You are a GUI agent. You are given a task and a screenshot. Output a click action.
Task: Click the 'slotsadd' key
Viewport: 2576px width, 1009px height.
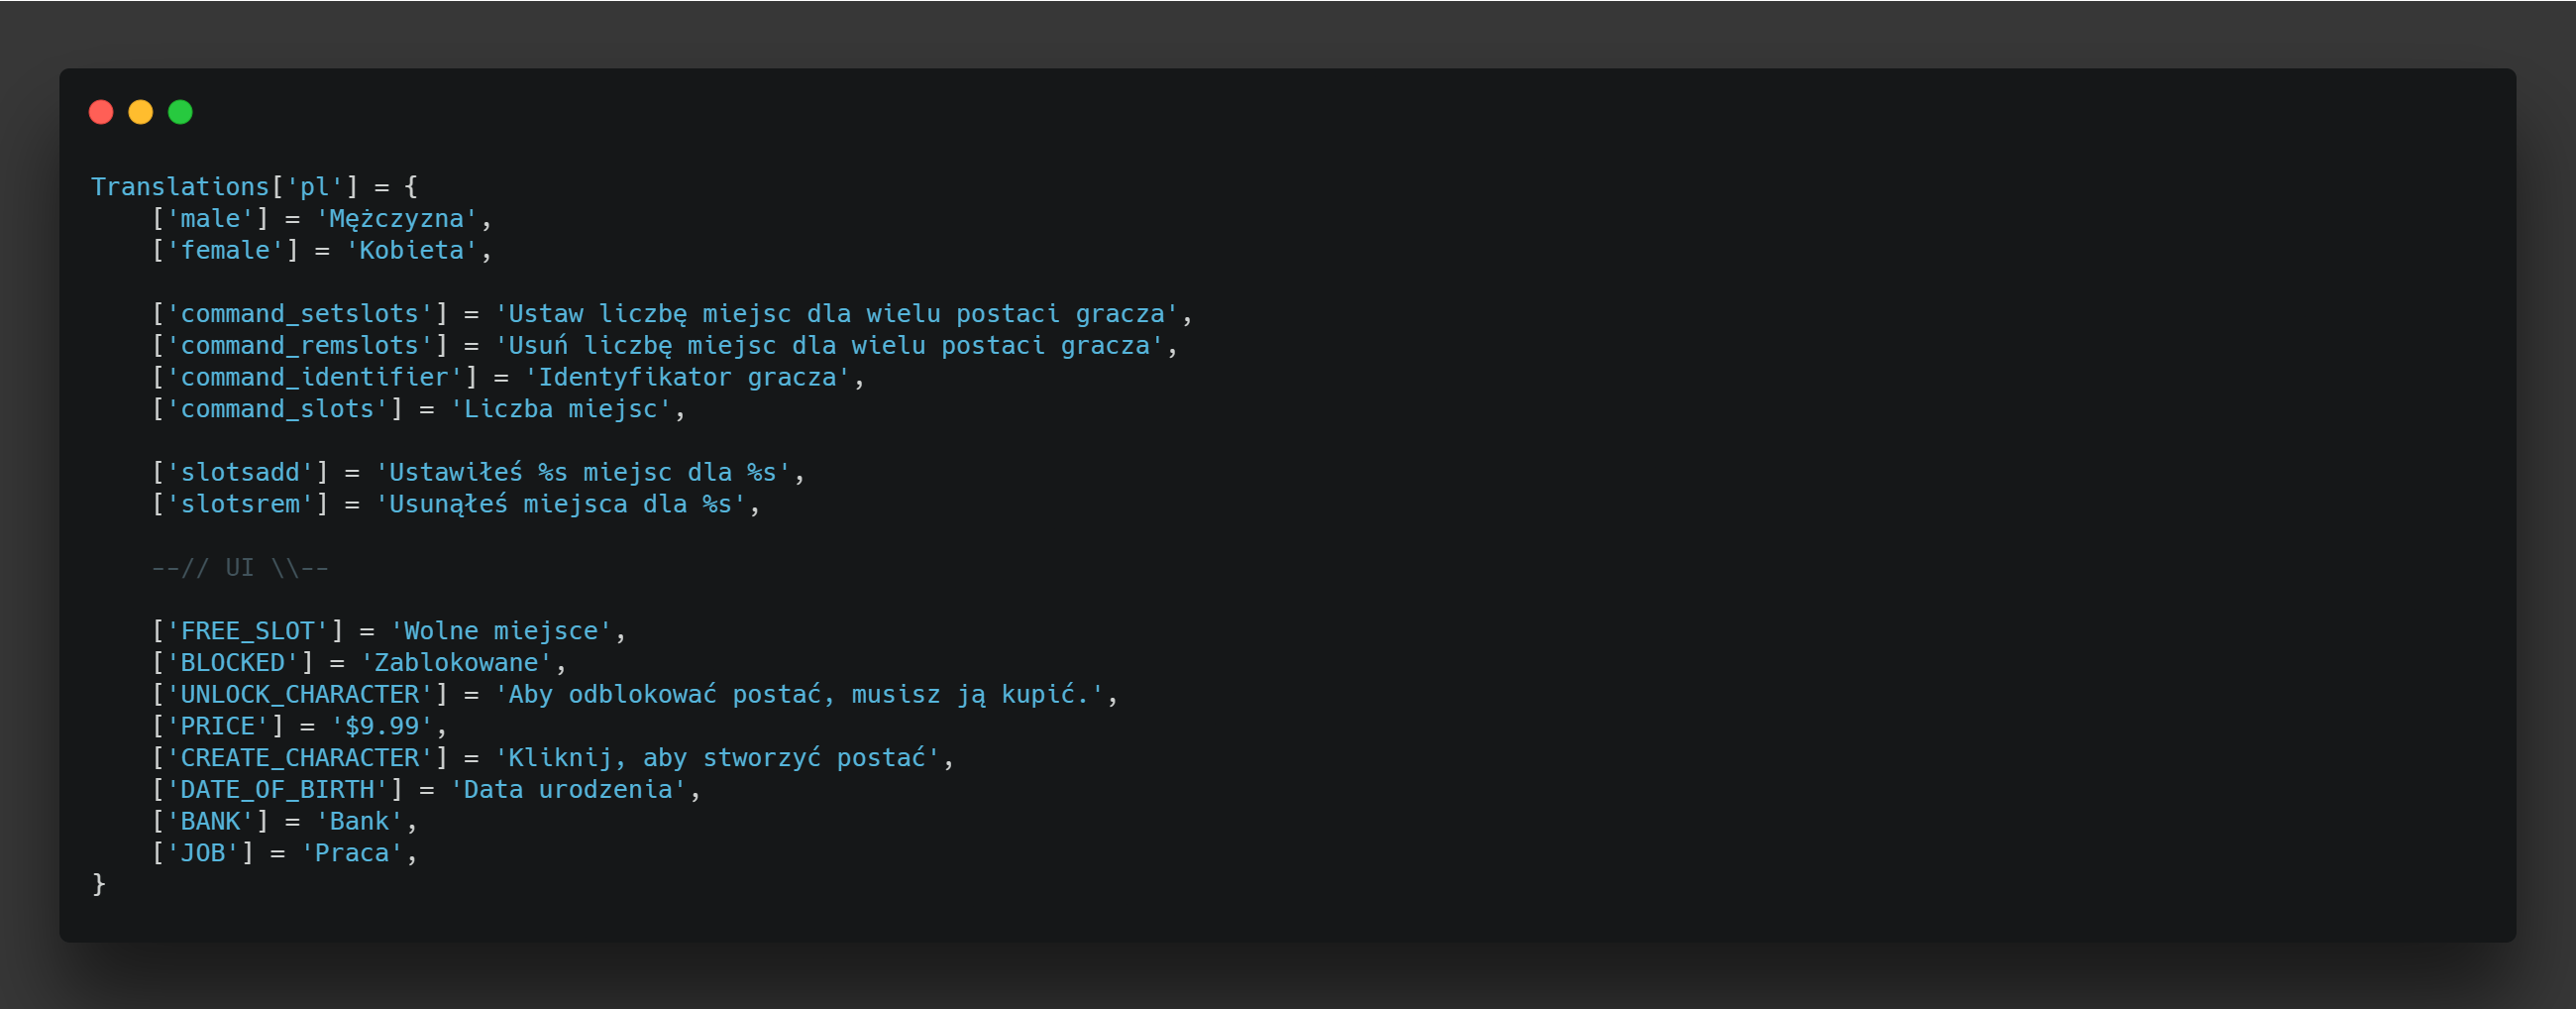(x=240, y=473)
